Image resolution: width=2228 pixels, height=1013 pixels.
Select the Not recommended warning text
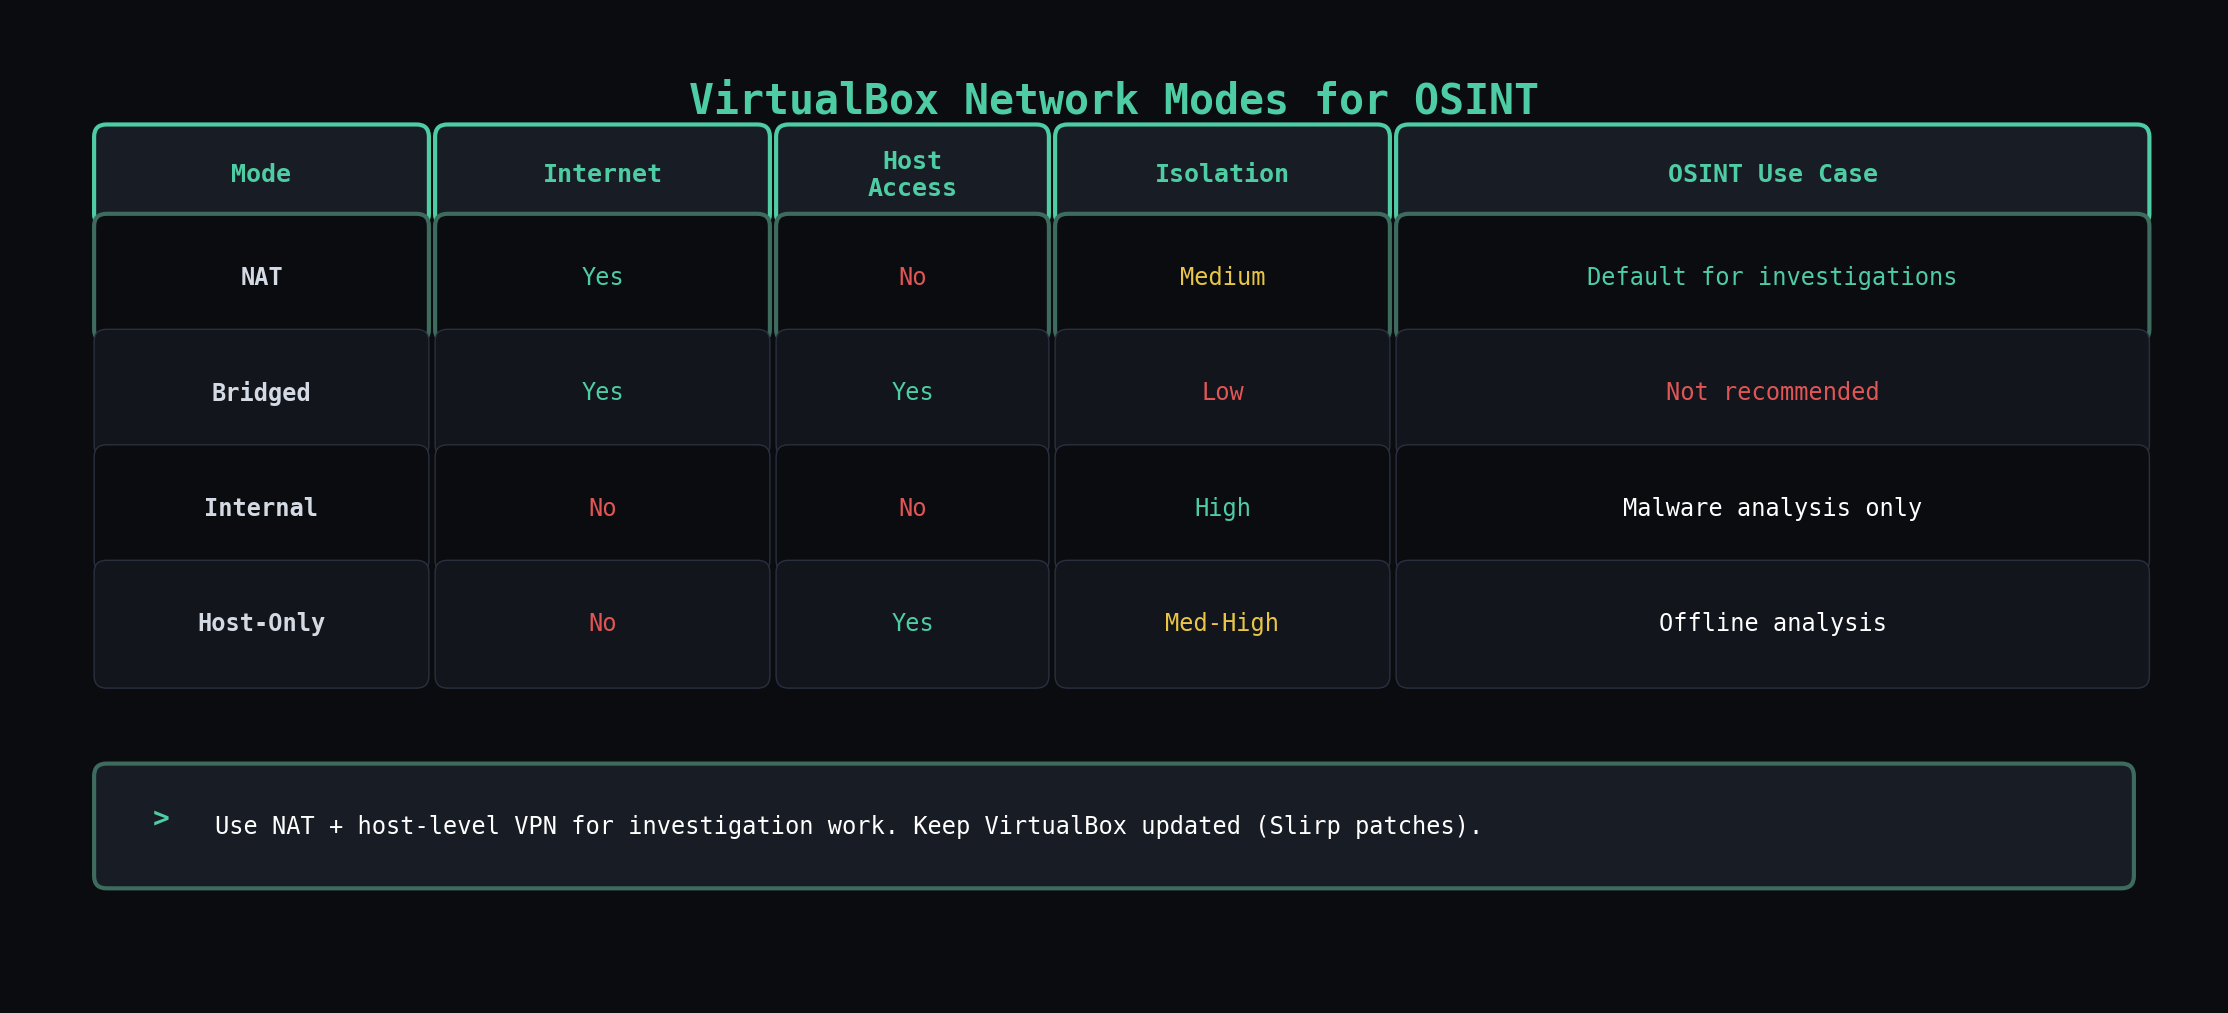[1771, 391]
